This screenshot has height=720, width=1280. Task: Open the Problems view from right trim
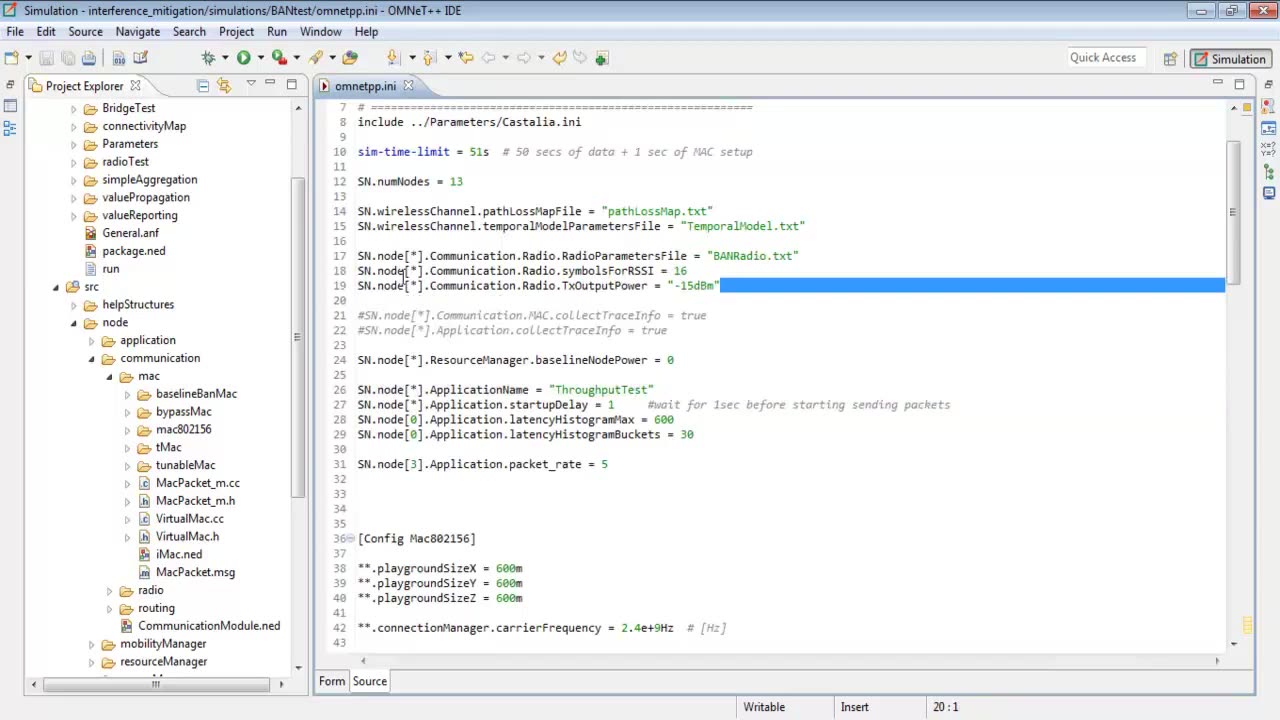pos(1268,105)
